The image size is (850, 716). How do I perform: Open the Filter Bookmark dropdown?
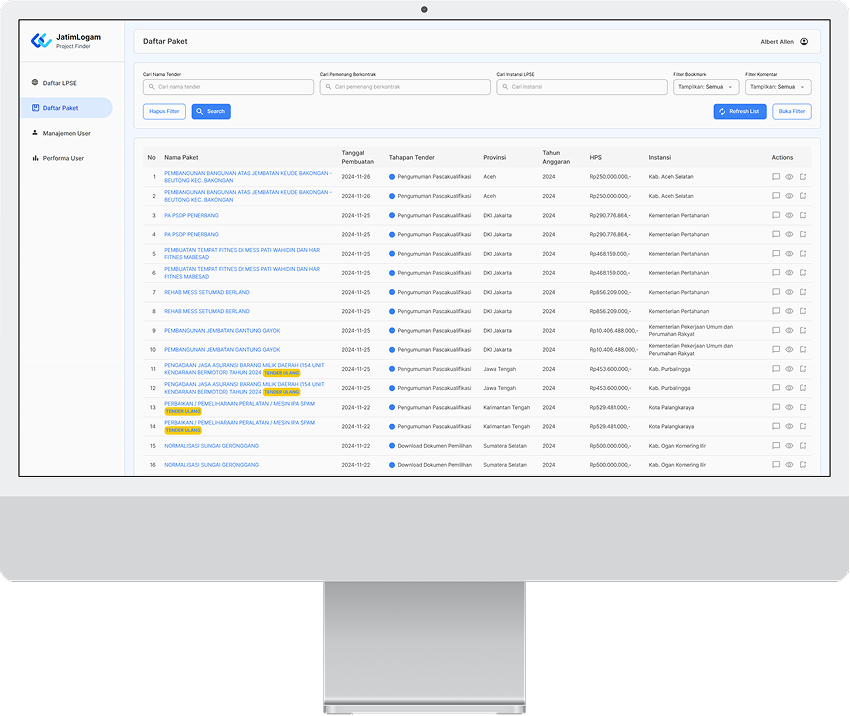706,87
